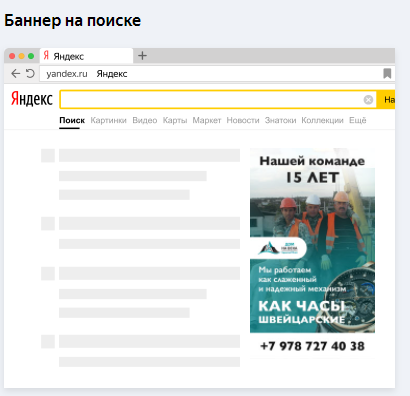The width and height of the screenshot is (410, 396).
Task: Click the browser back arrow icon
Action: (15, 74)
